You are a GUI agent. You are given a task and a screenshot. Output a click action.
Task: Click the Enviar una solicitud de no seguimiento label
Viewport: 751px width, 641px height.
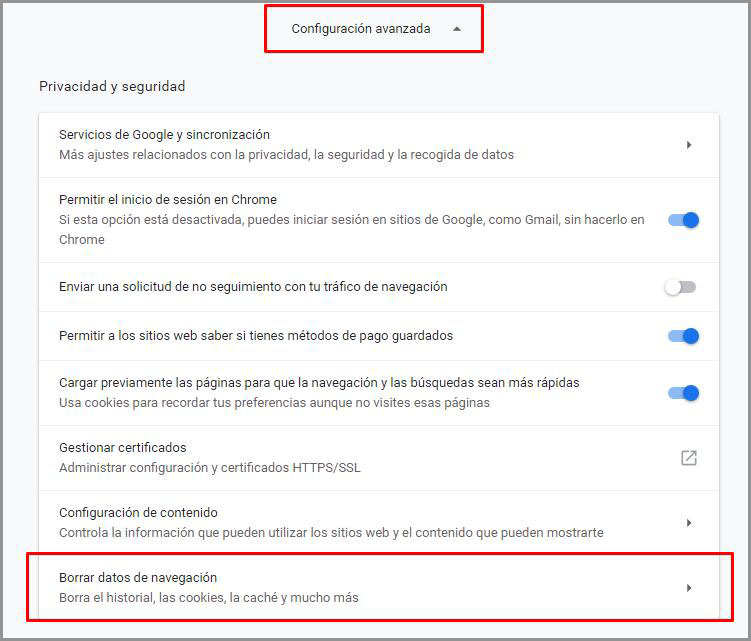click(x=253, y=287)
